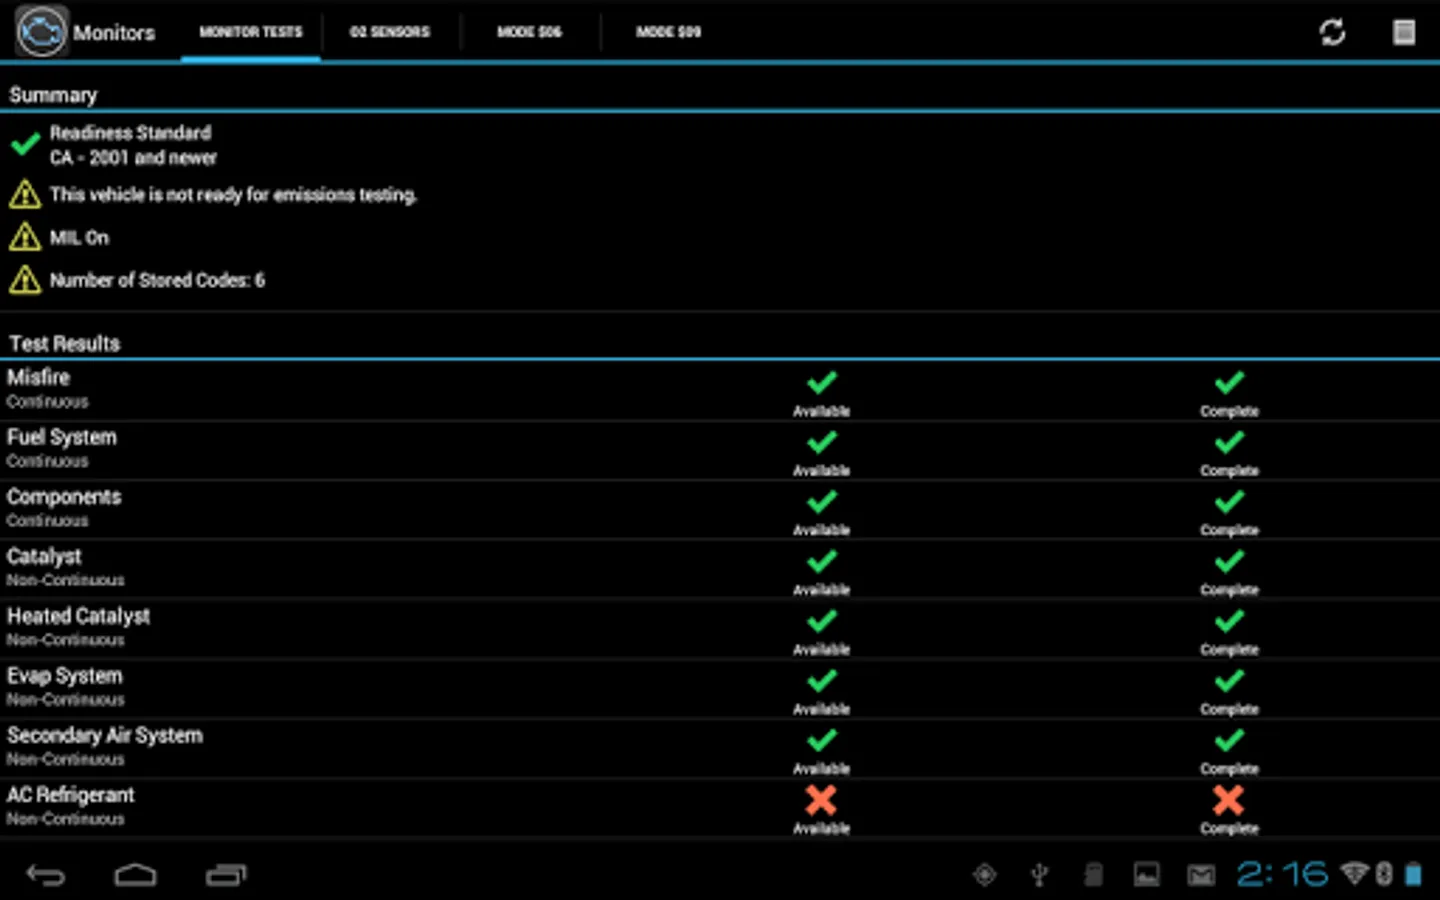Image resolution: width=1440 pixels, height=900 pixels.
Task: Open the Monitors app icon
Action: coord(41,32)
